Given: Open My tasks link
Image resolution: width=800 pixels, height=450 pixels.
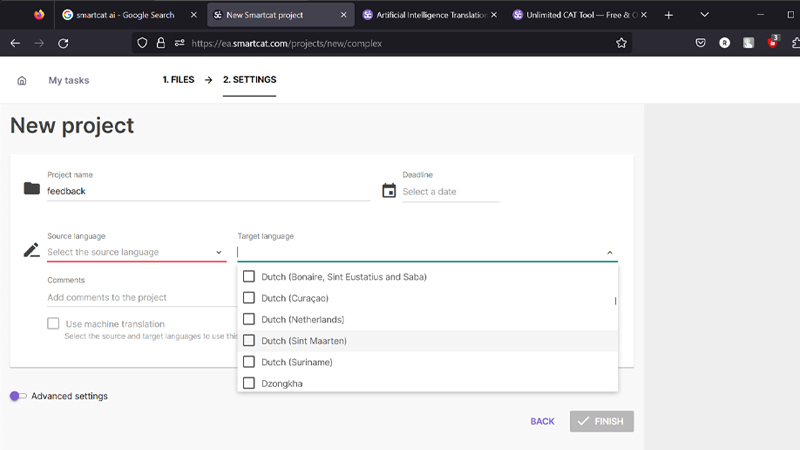Looking at the screenshot, I should (x=69, y=80).
